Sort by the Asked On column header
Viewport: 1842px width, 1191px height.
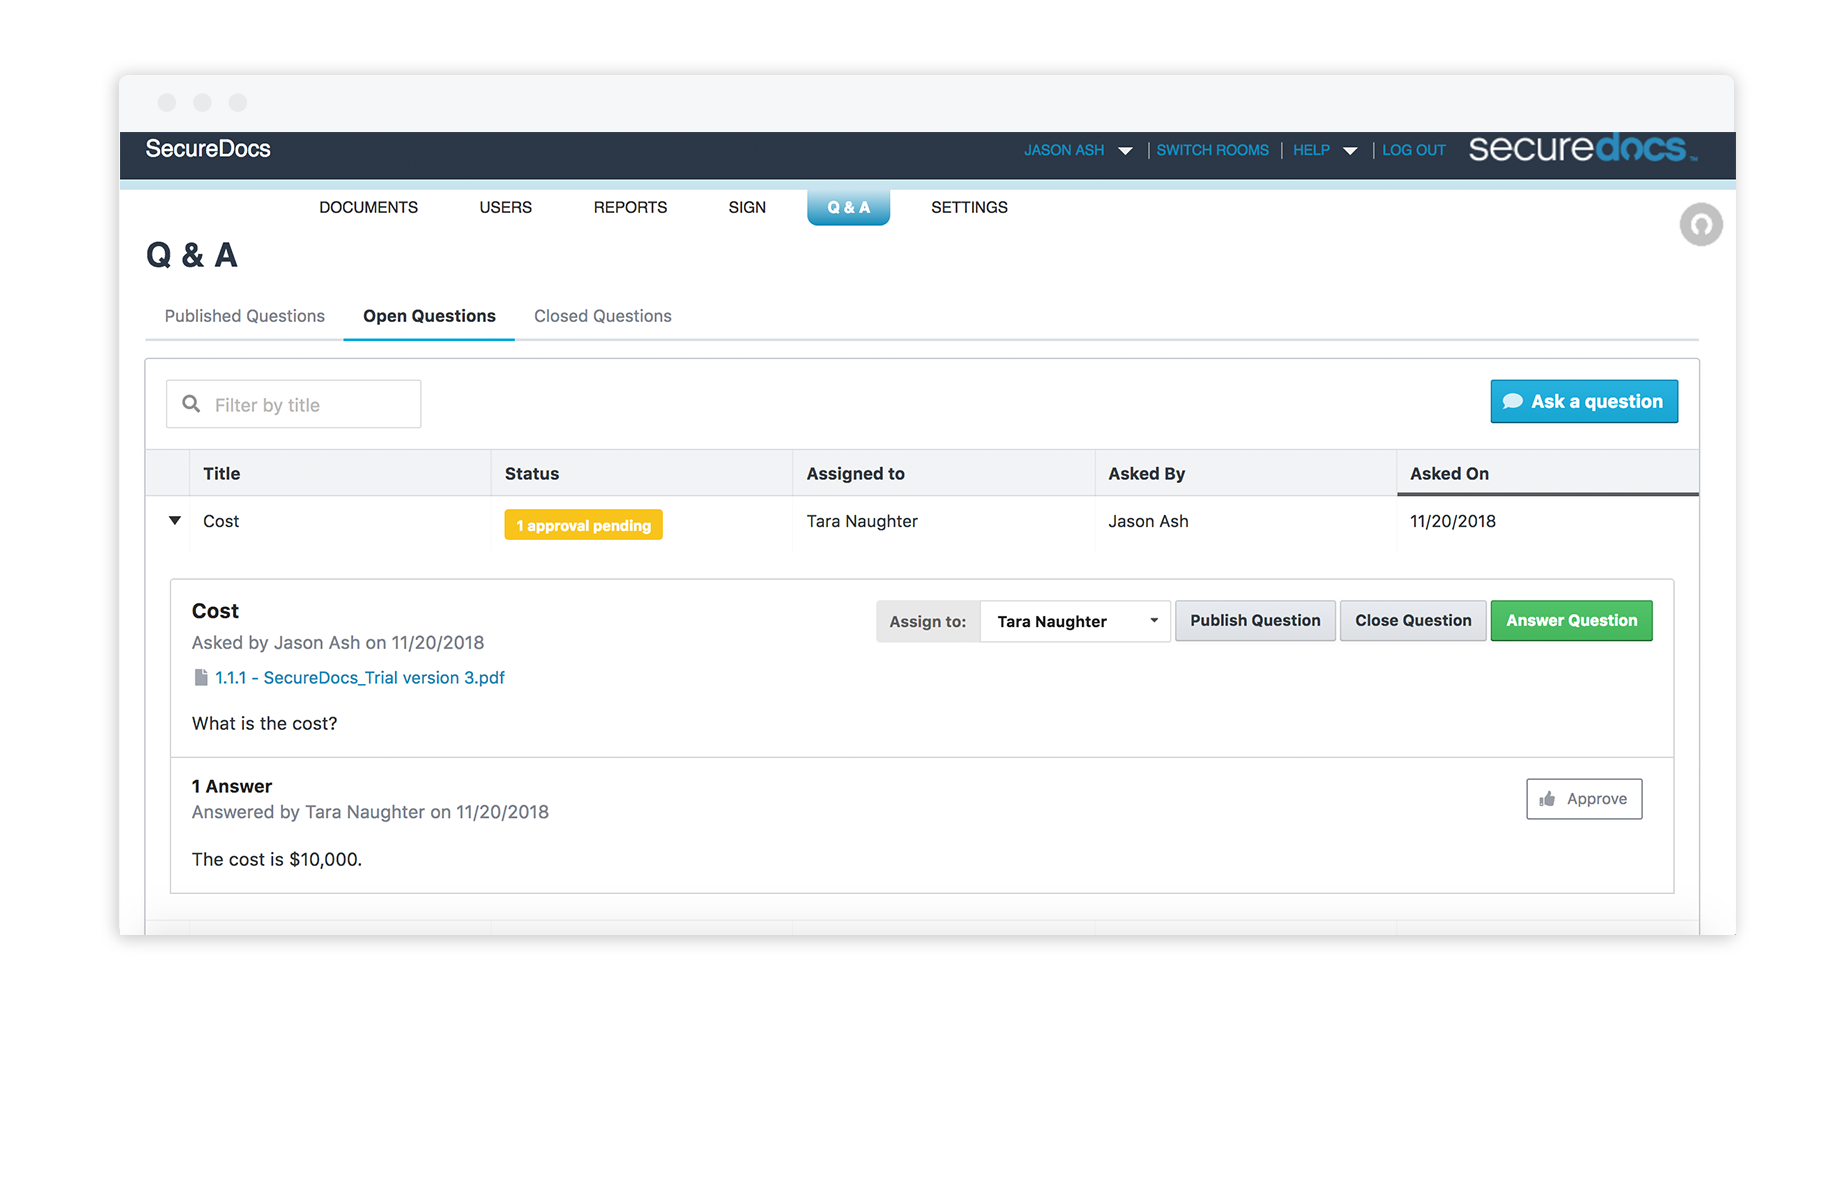[1449, 474]
